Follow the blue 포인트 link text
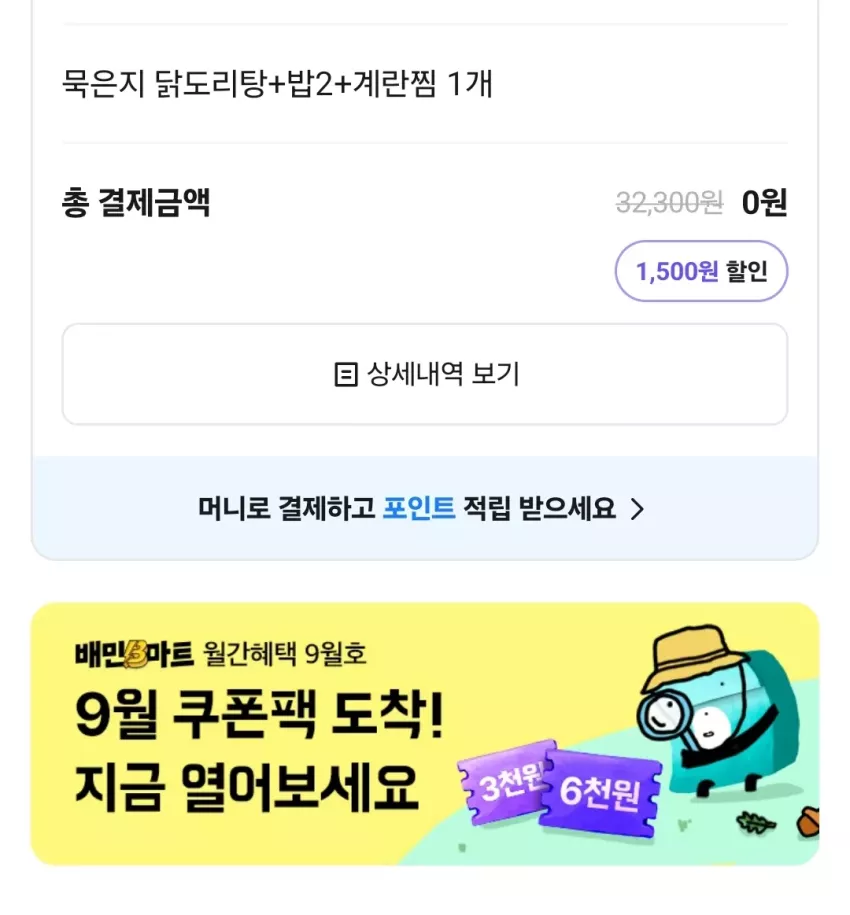The height and width of the screenshot is (915, 850). [x=418, y=508]
